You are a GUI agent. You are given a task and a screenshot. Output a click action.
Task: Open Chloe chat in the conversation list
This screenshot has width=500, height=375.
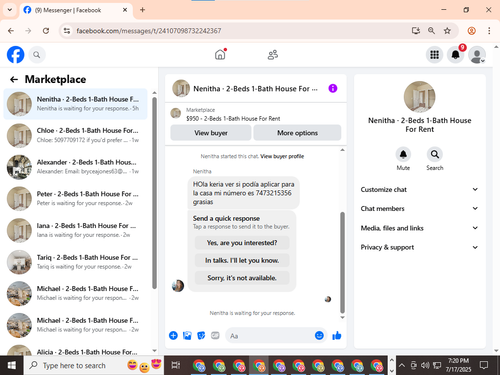coord(76,135)
